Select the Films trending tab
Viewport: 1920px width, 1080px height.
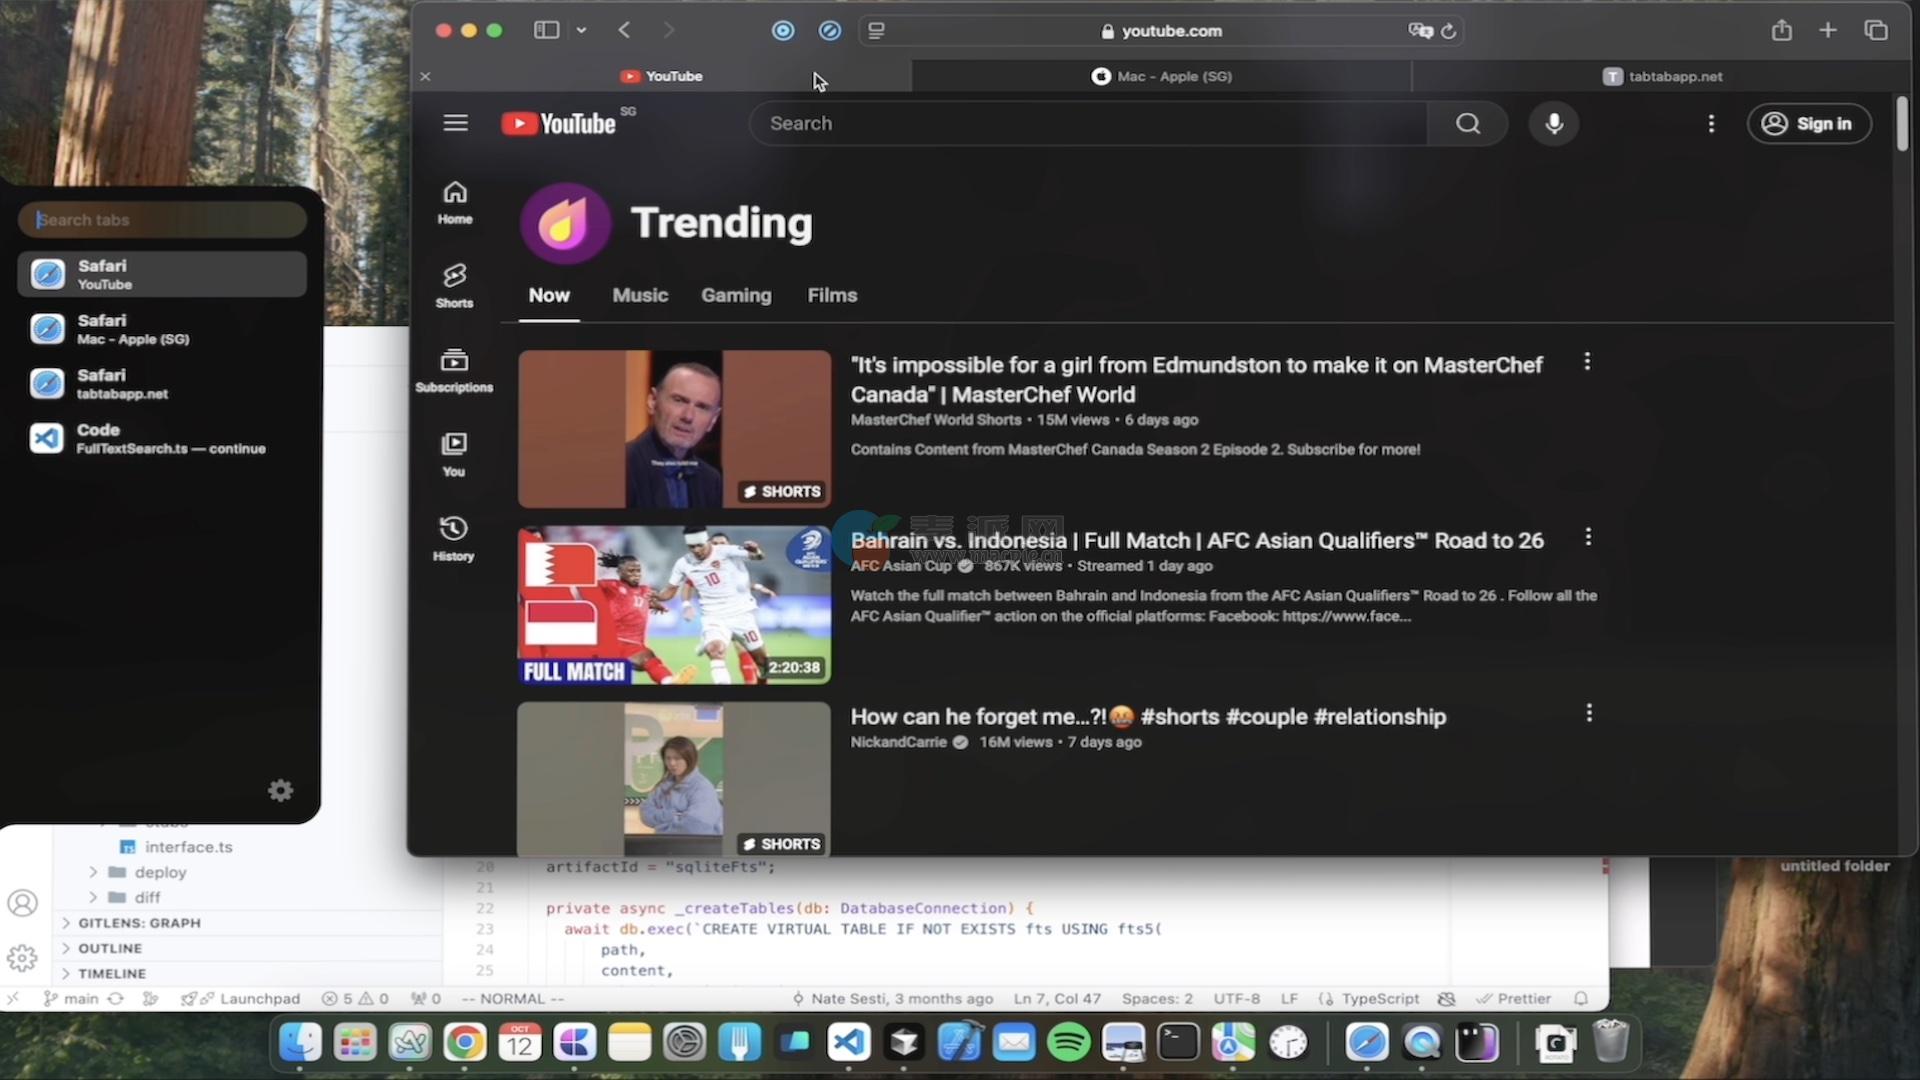832,295
